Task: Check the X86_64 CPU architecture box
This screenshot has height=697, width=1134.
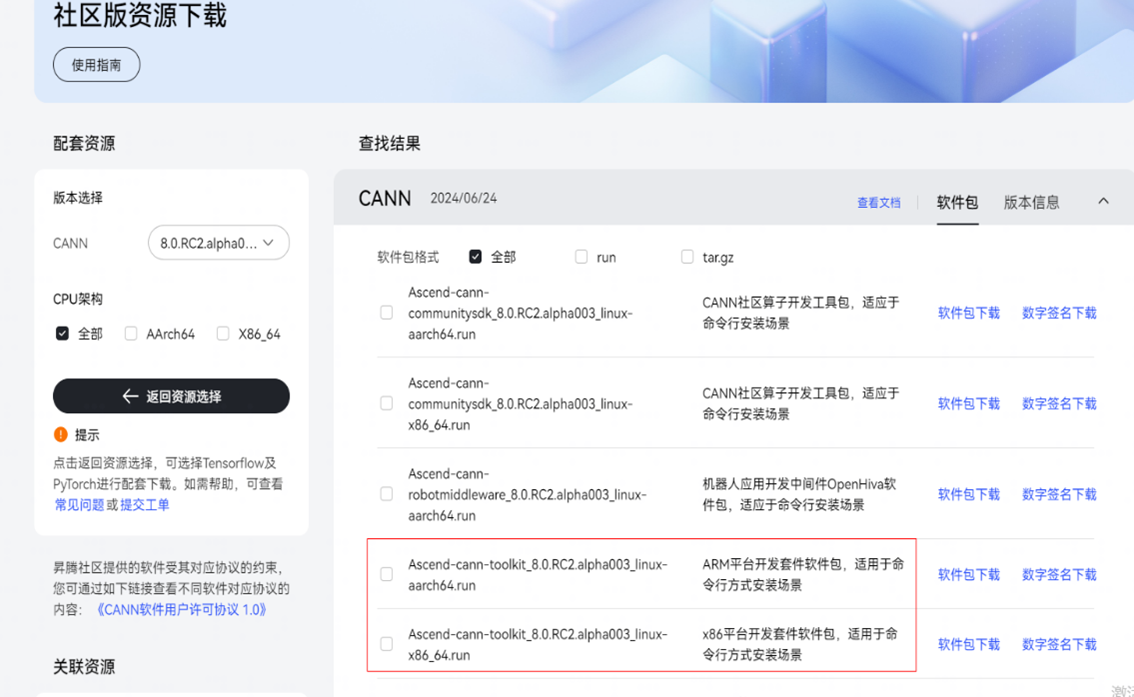Action: (x=223, y=334)
